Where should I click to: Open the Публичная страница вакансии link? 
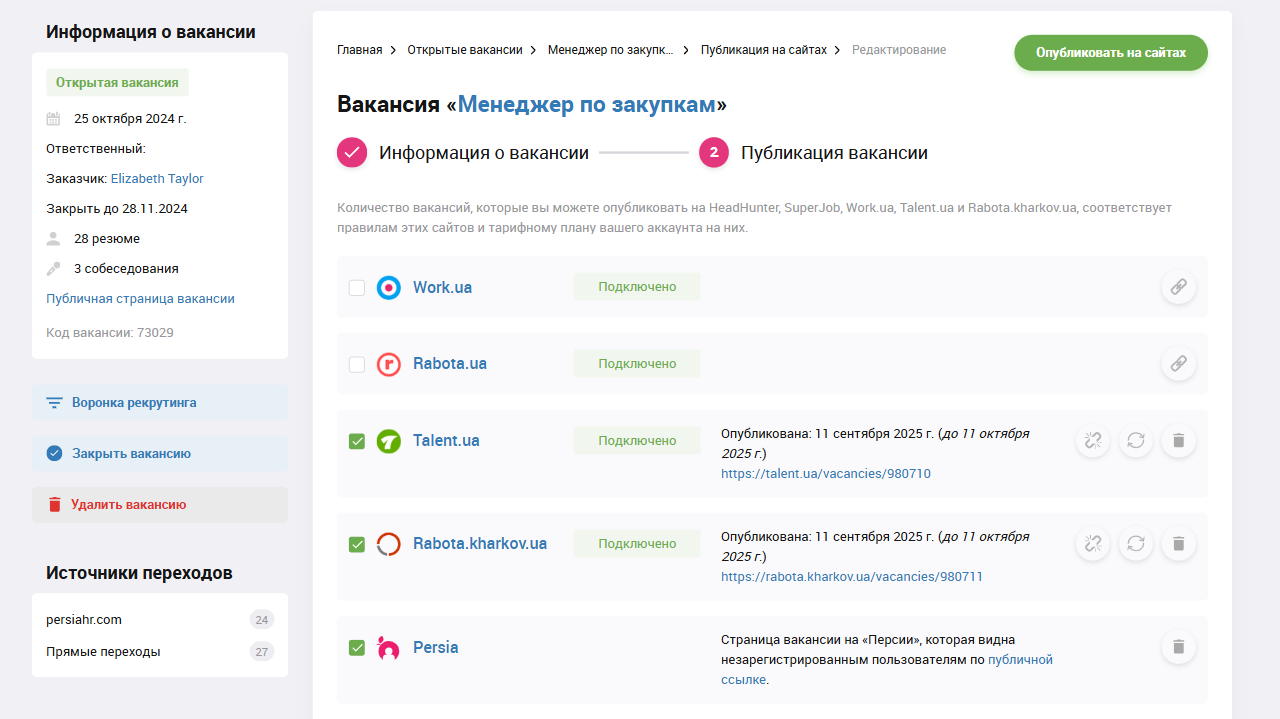coord(140,298)
